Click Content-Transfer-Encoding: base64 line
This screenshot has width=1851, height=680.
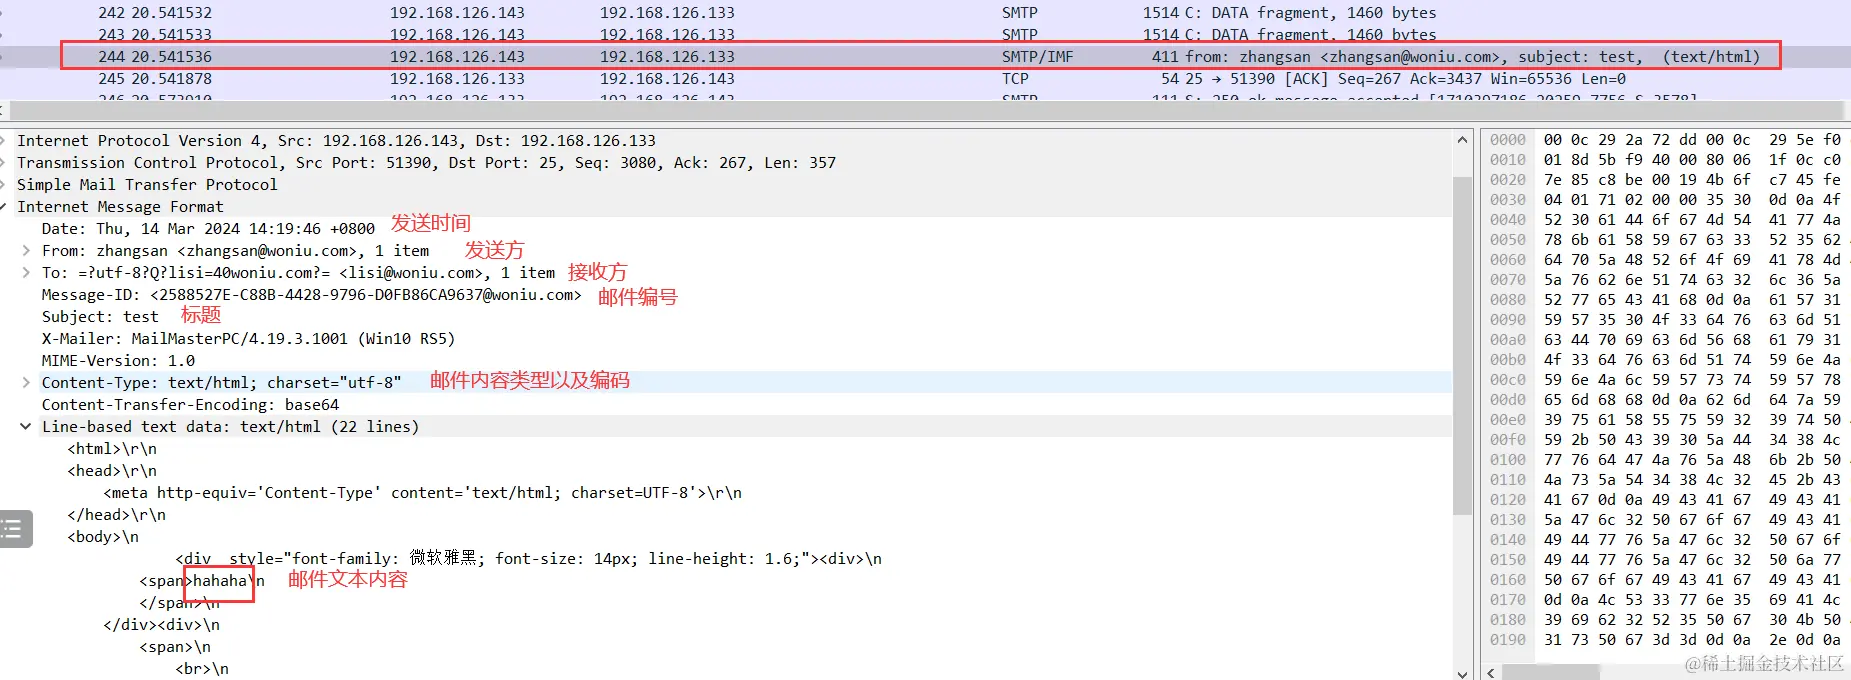190,404
